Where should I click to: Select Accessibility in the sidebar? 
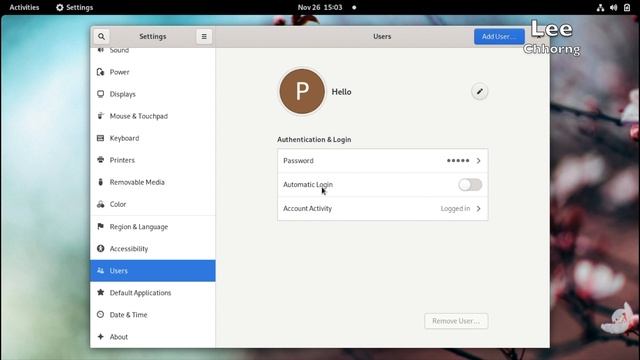[x=153, y=249]
